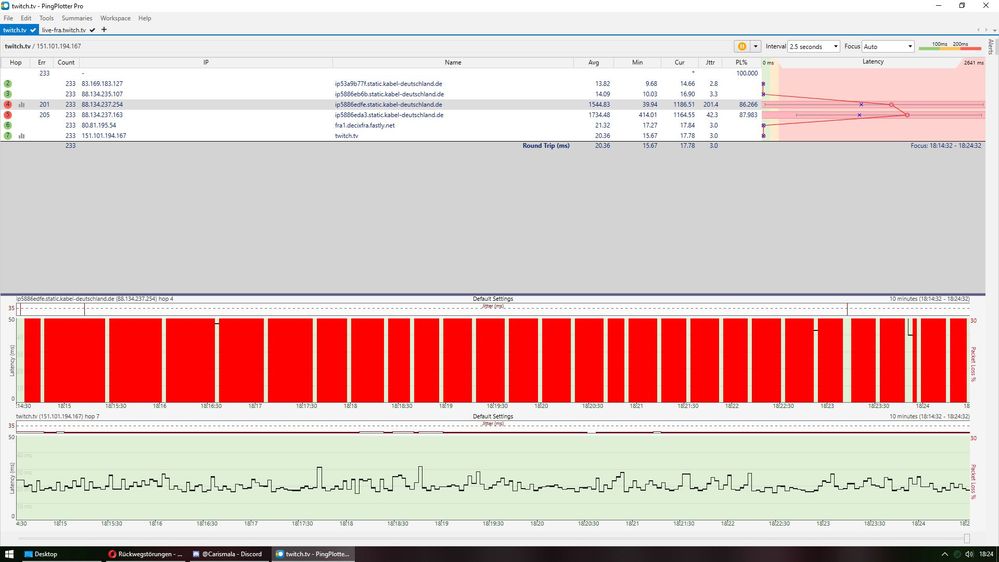Toggle timeline graph icon for hop 7
The width and height of the screenshot is (999, 562).
pos(22,135)
